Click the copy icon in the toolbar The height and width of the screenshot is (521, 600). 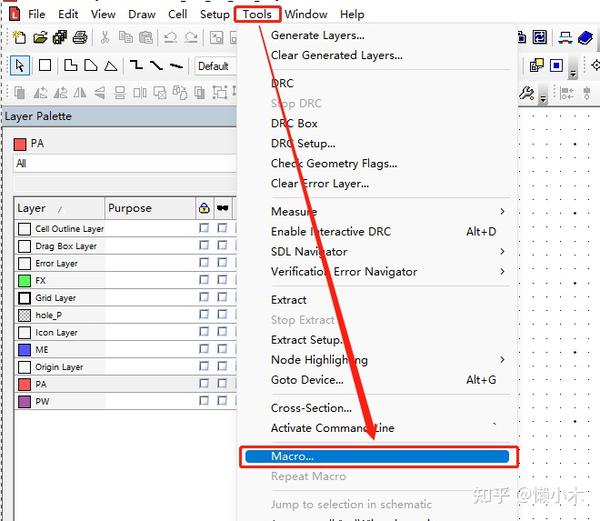pyautogui.click(x=126, y=37)
